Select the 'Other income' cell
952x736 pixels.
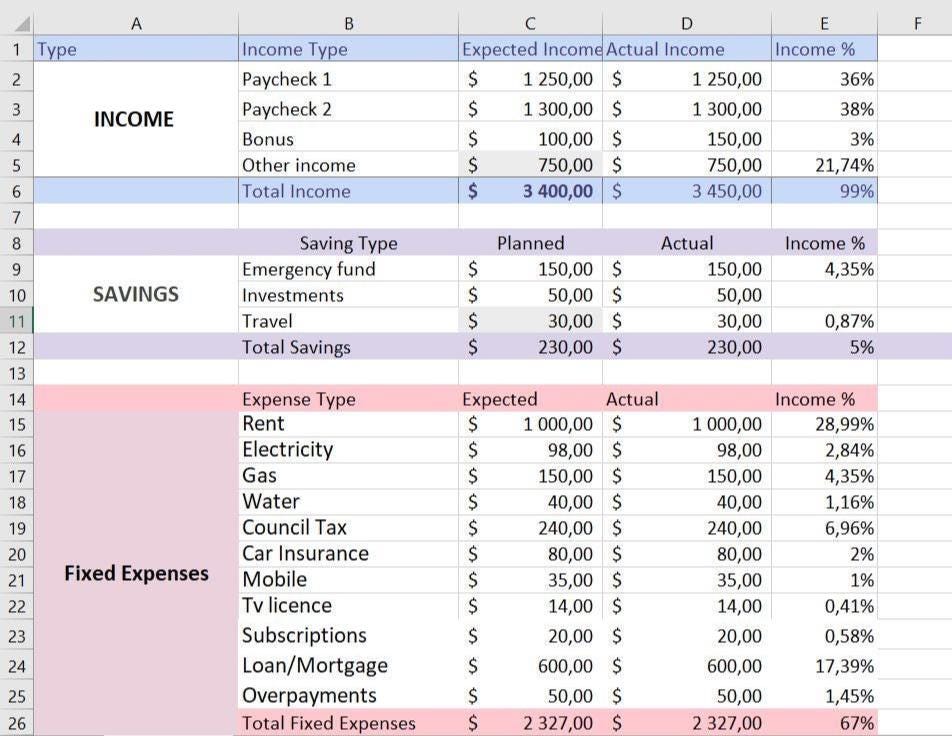348,165
